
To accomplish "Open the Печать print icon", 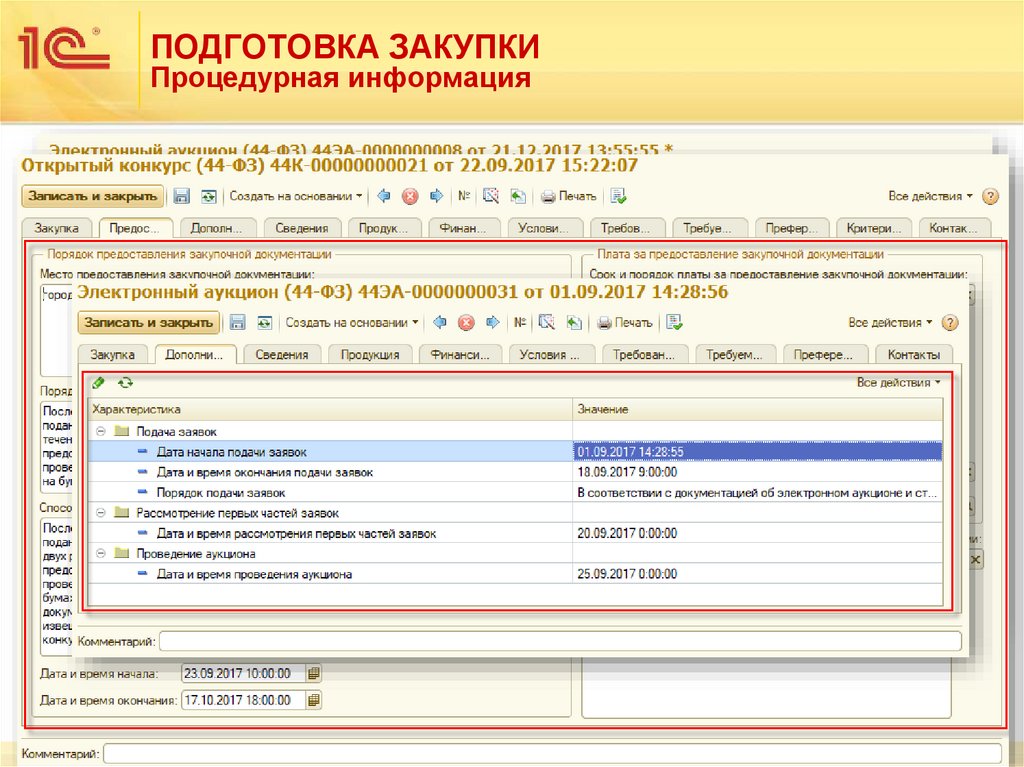I will (x=625, y=322).
